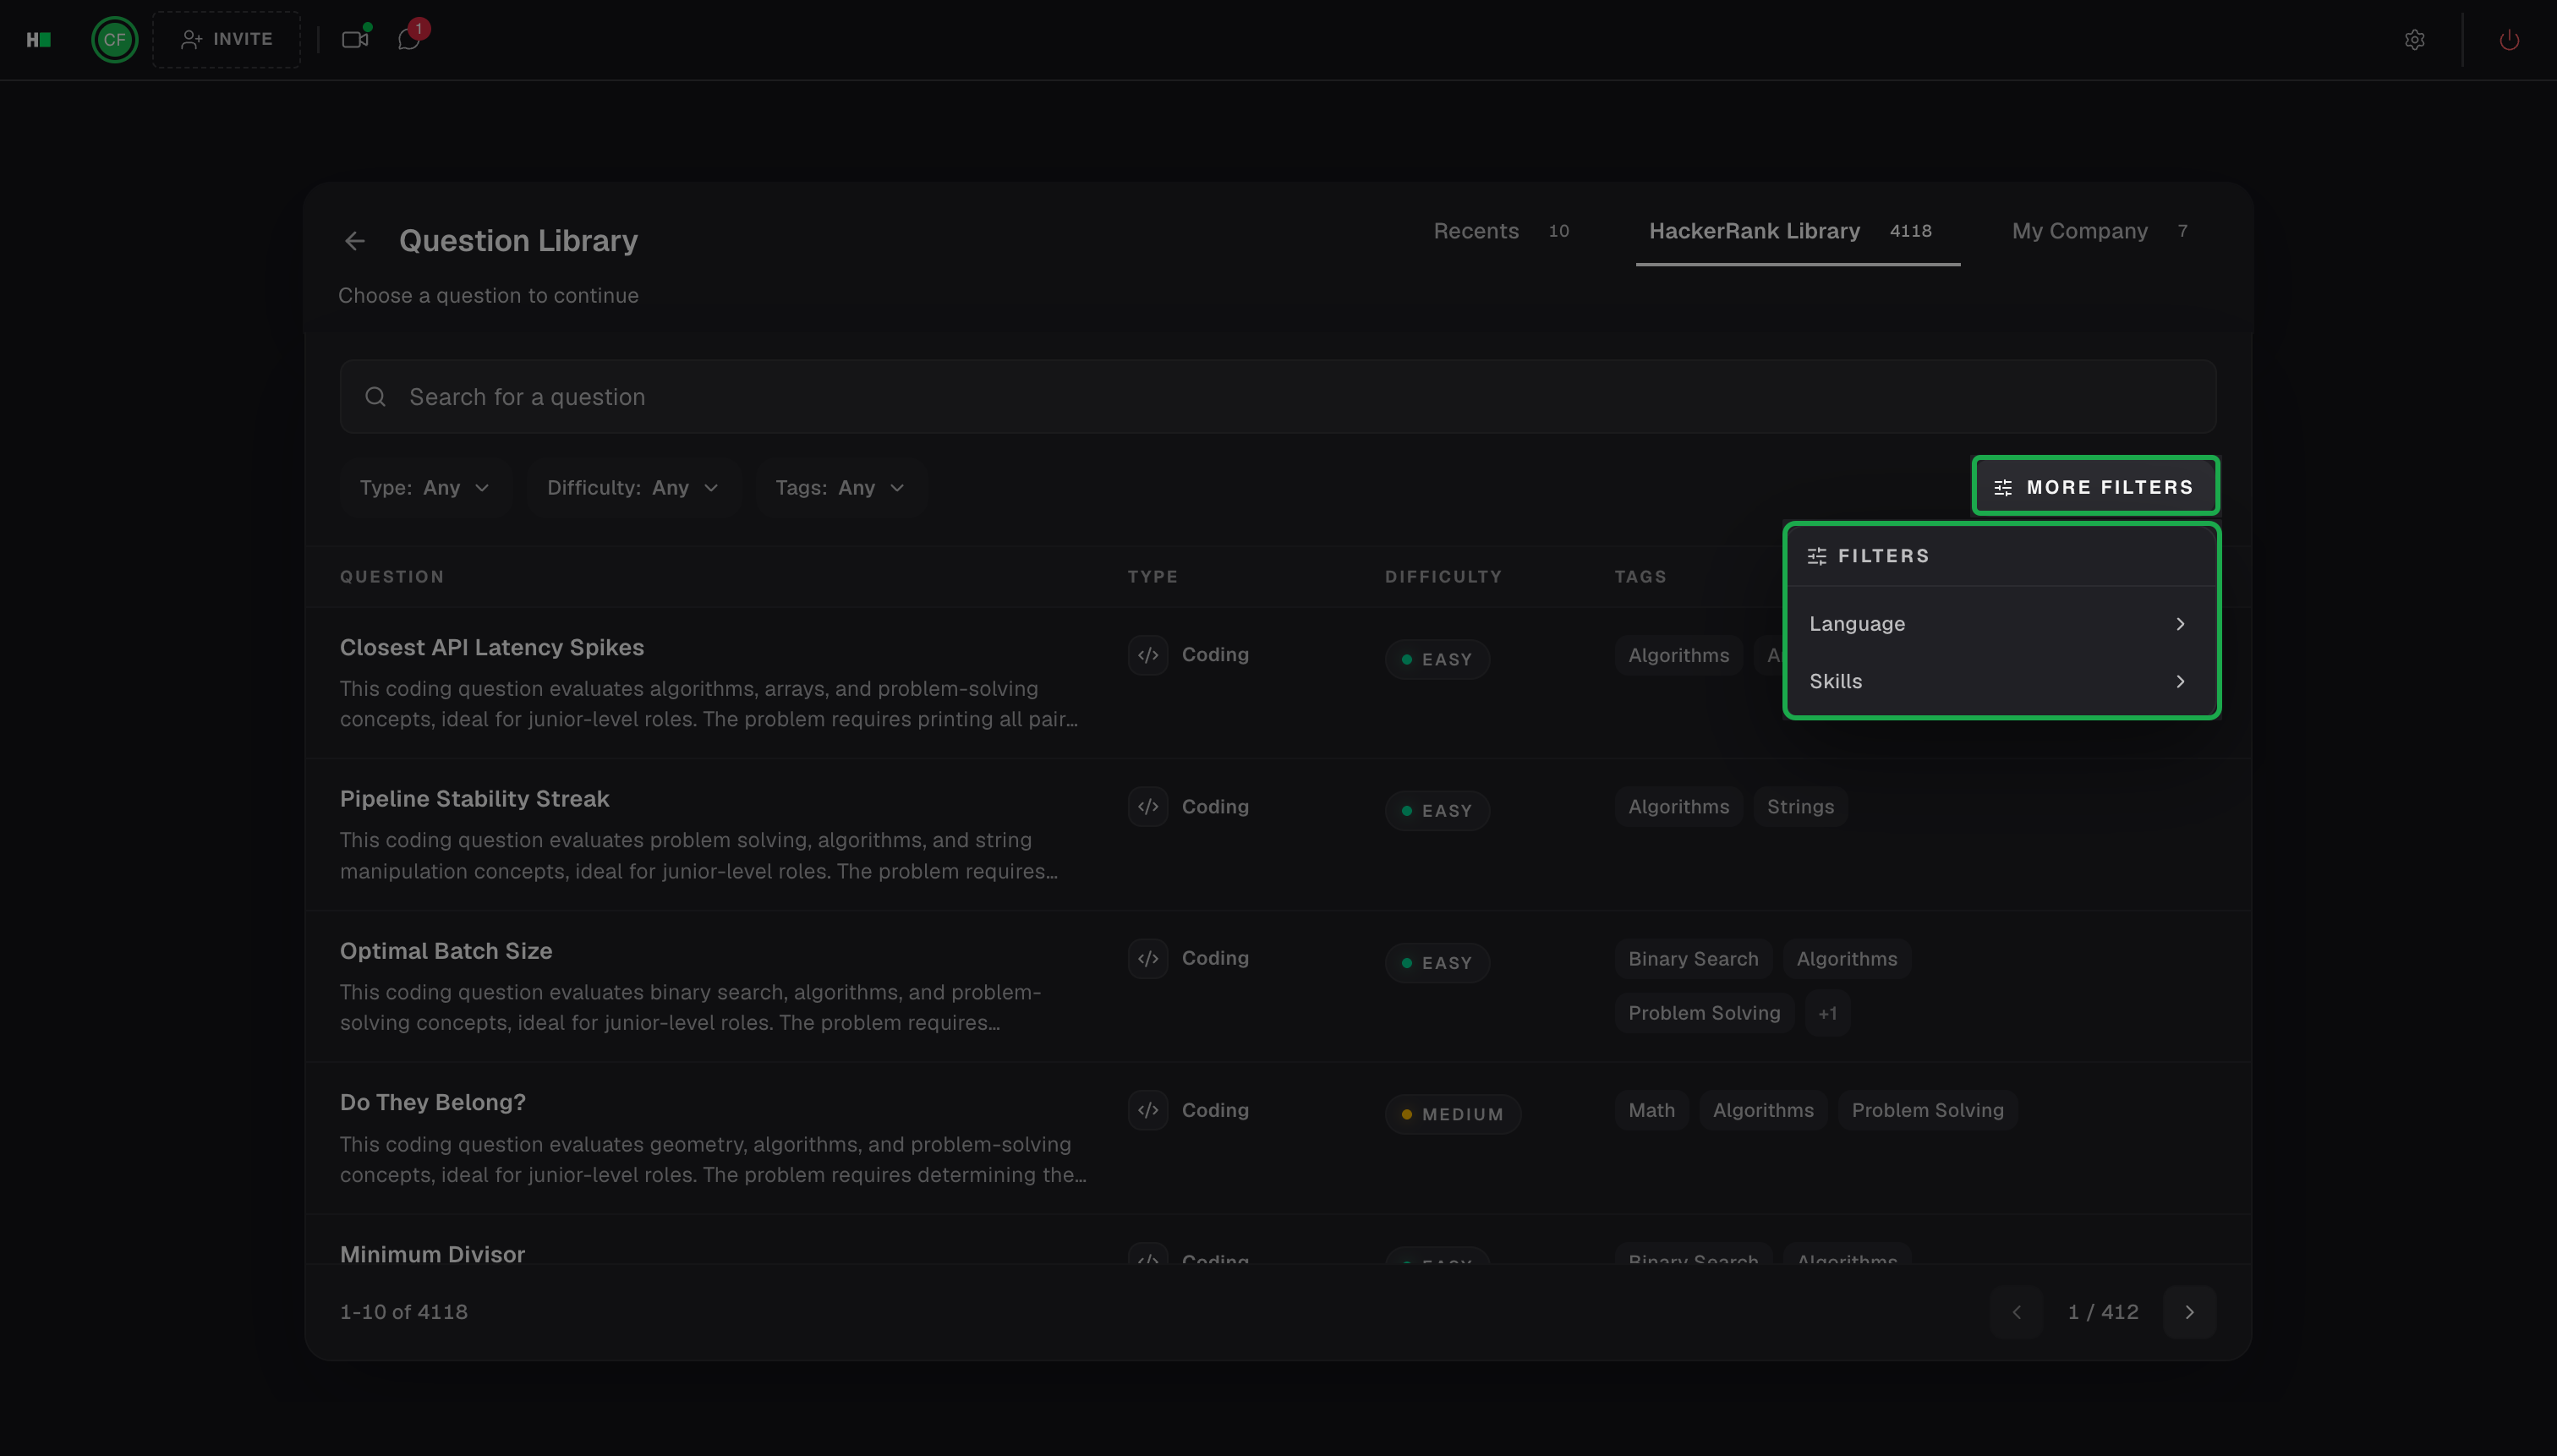Viewport: 2557px width, 1456px height.
Task: Click the red power end-session icon
Action: click(2508, 40)
